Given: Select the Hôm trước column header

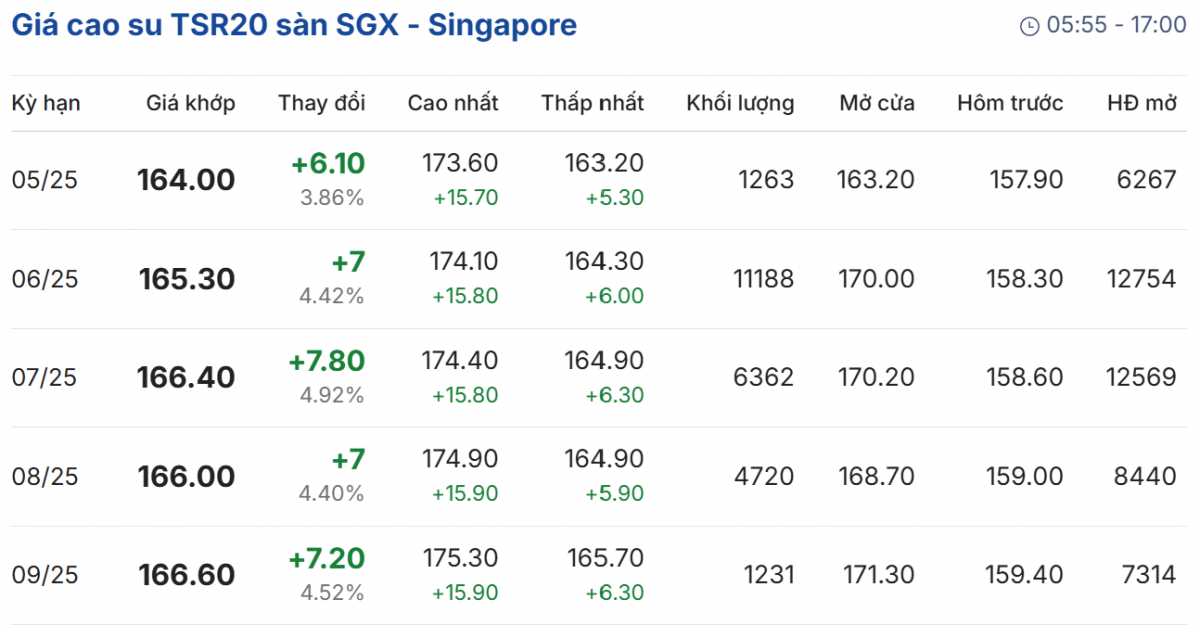Looking at the screenshot, I should tap(1010, 103).
